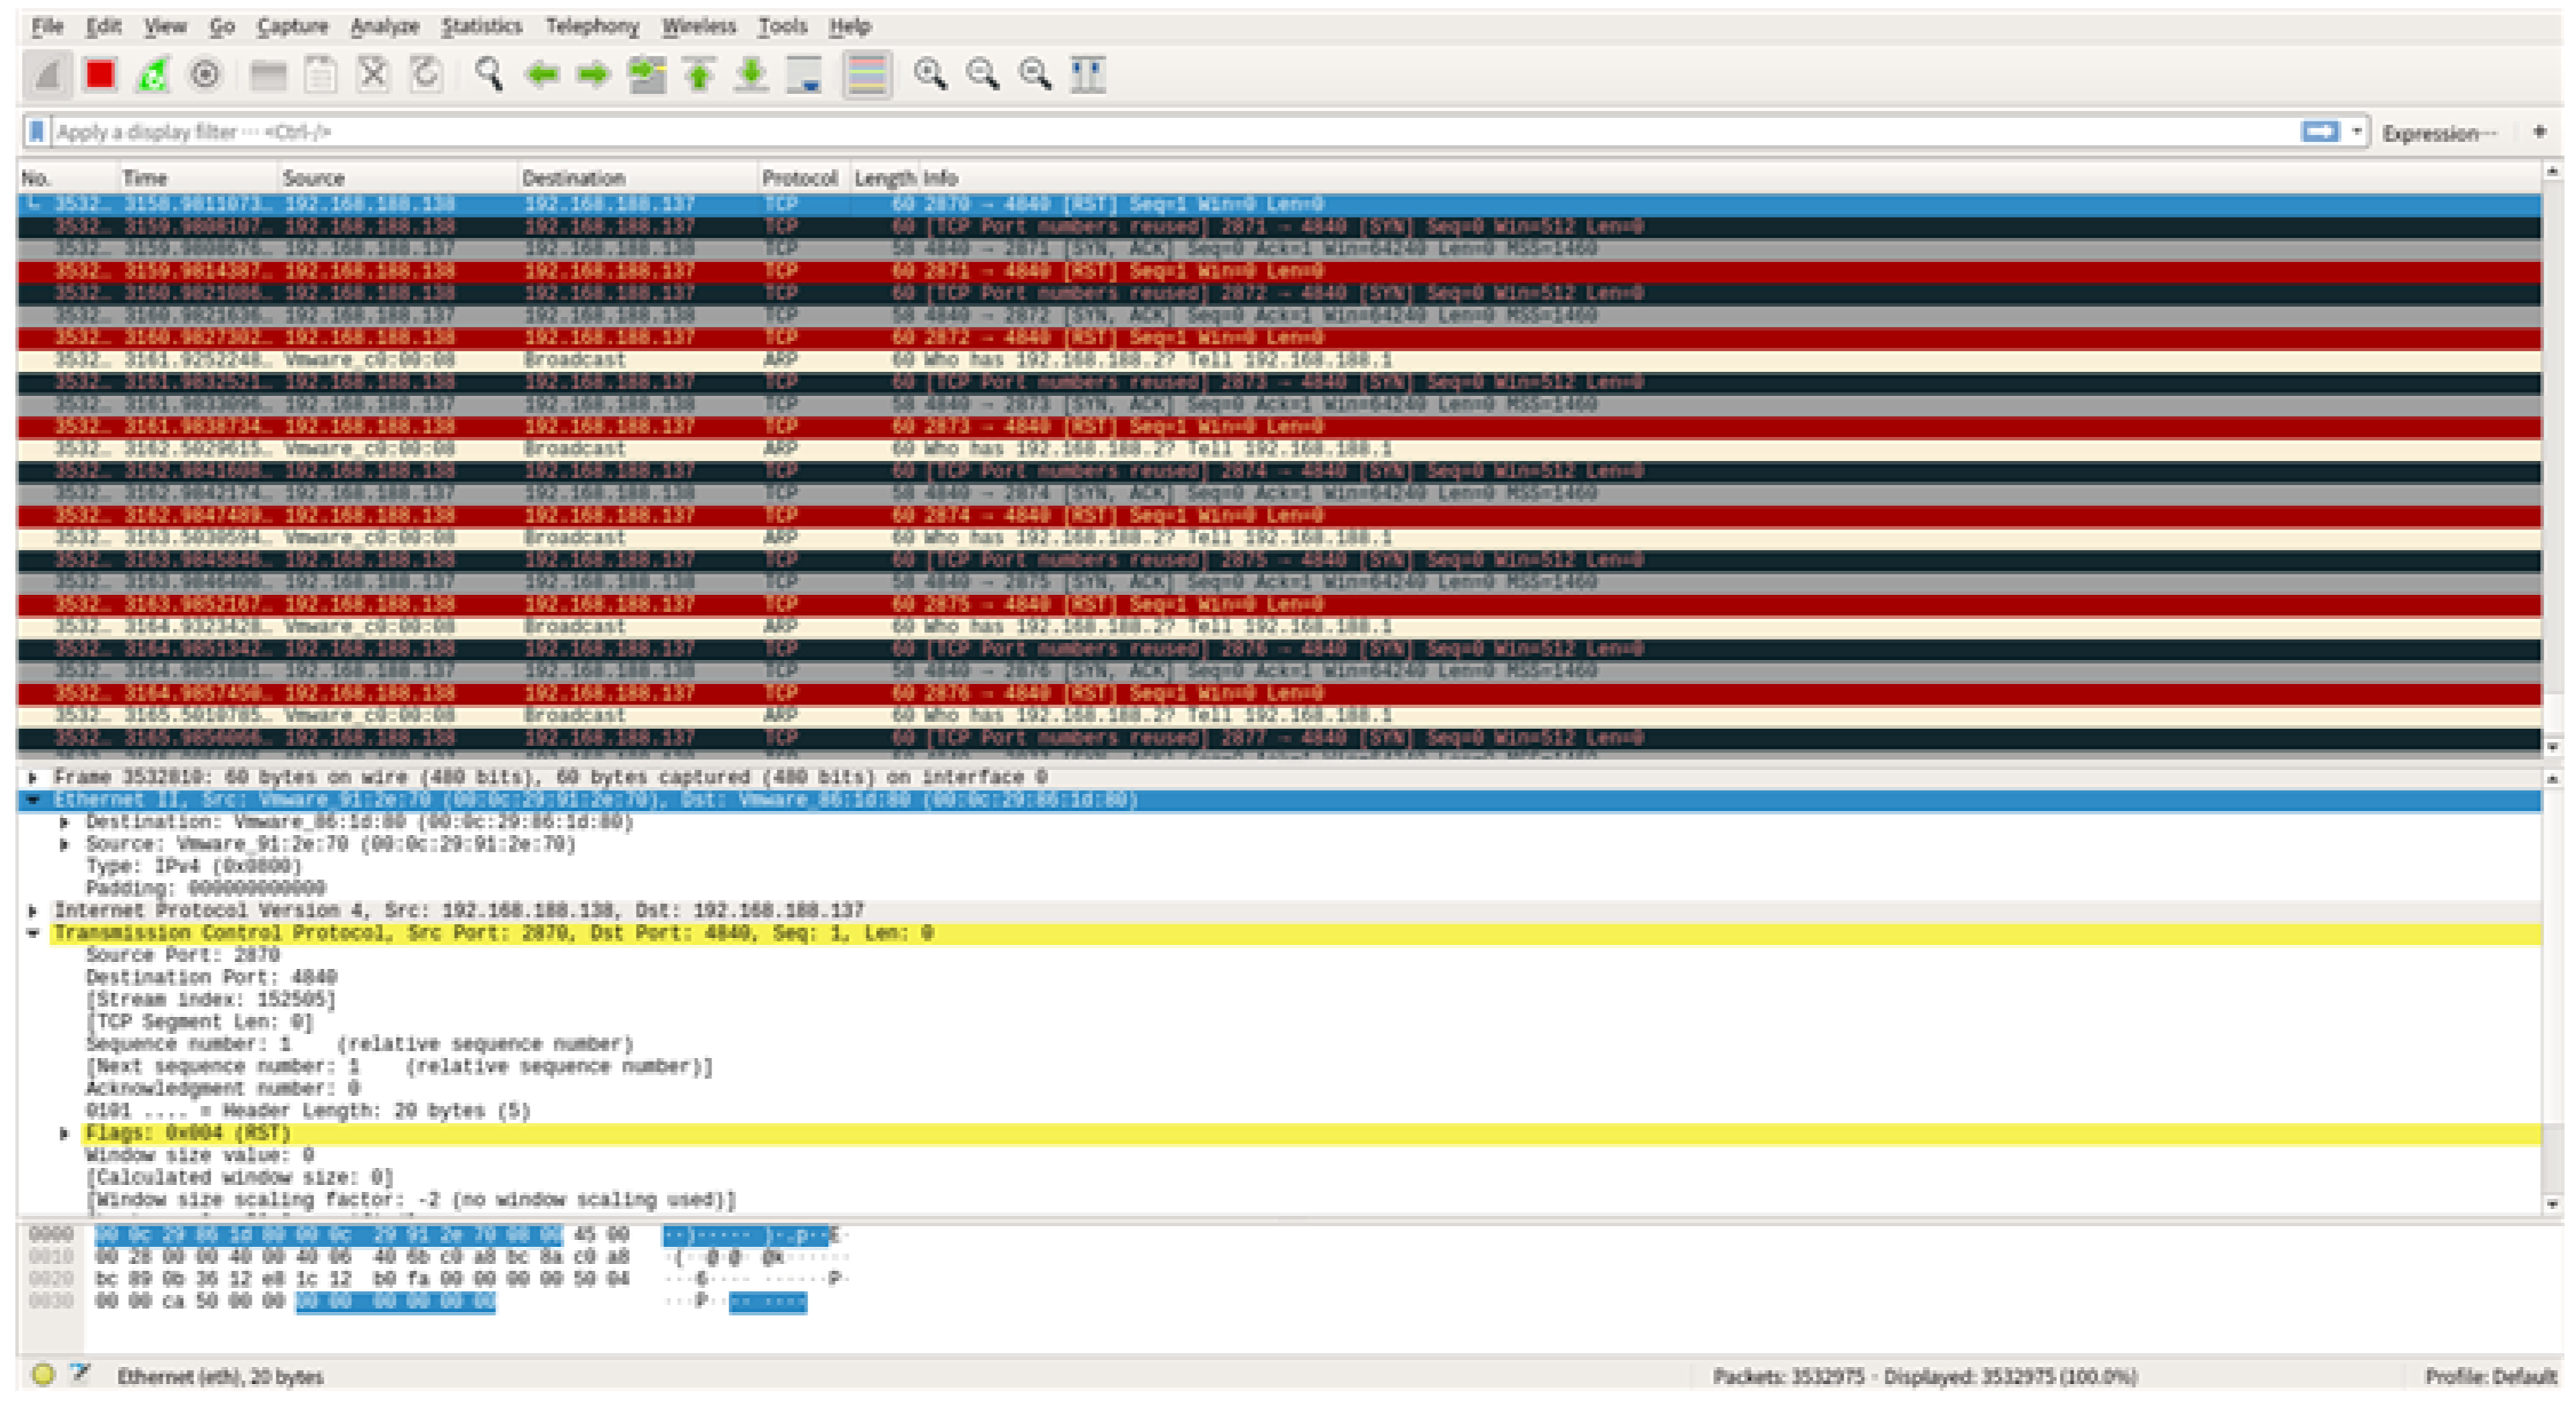Viewport: 2576px width, 1408px height.
Task: Restart the current capture
Action: [x=153, y=75]
